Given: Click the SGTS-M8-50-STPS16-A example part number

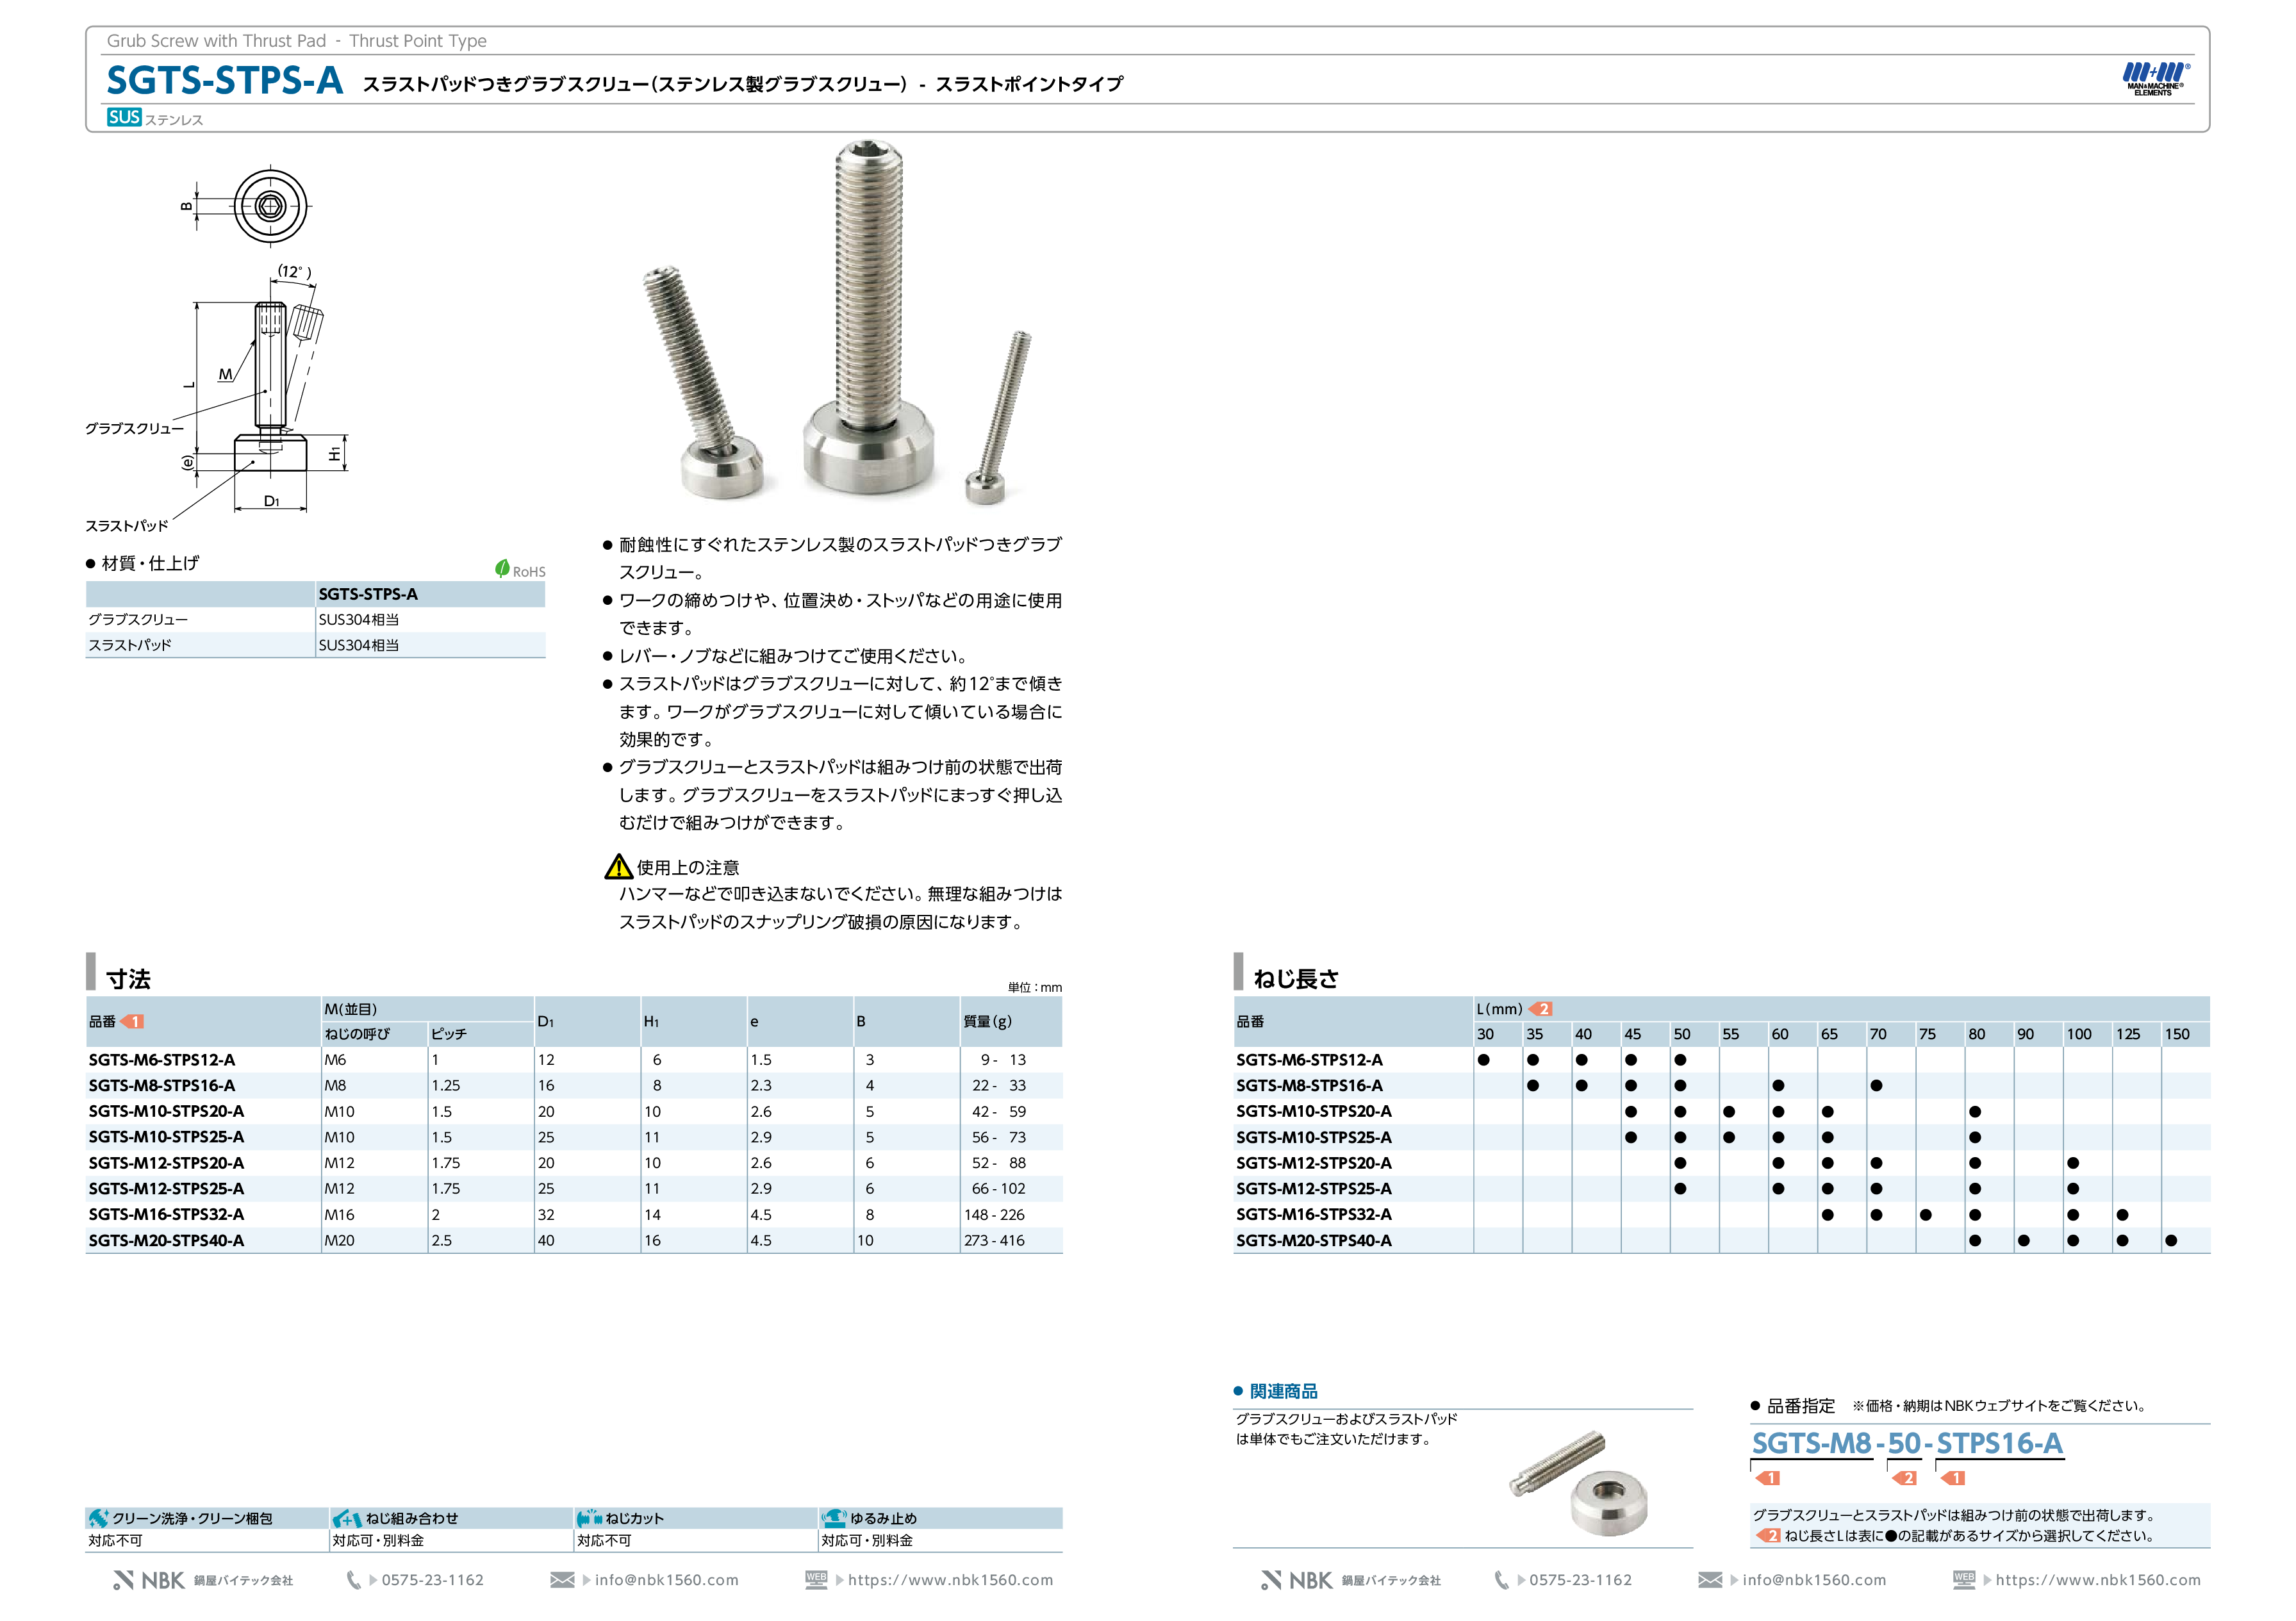Looking at the screenshot, I should 1906,1443.
